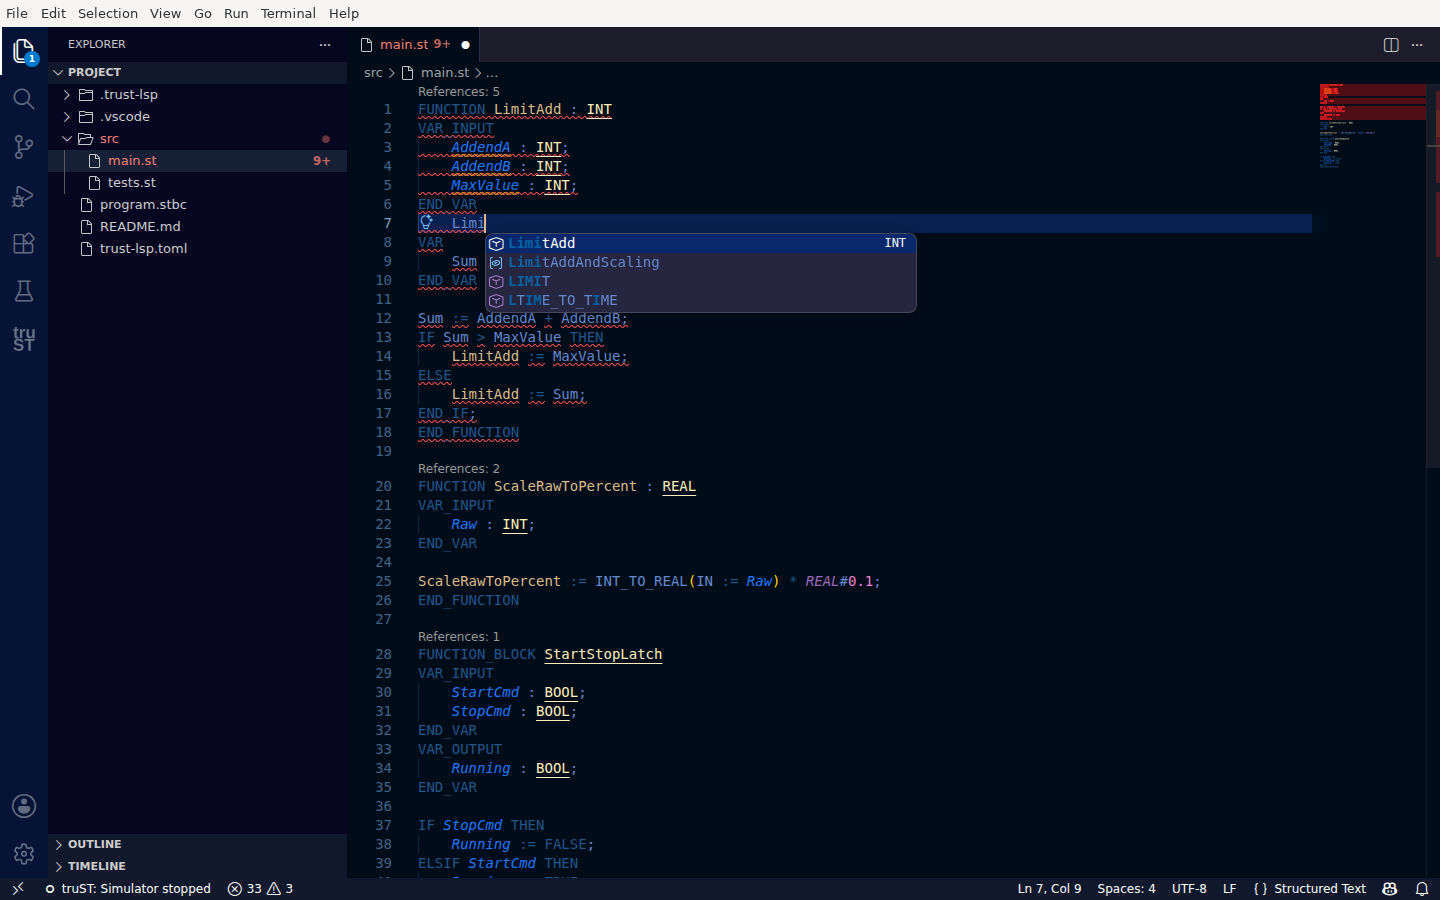The height and width of the screenshot is (900, 1440).
Task: Choose LimitAdd autocomplete suggestion
Action: [701, 243]
